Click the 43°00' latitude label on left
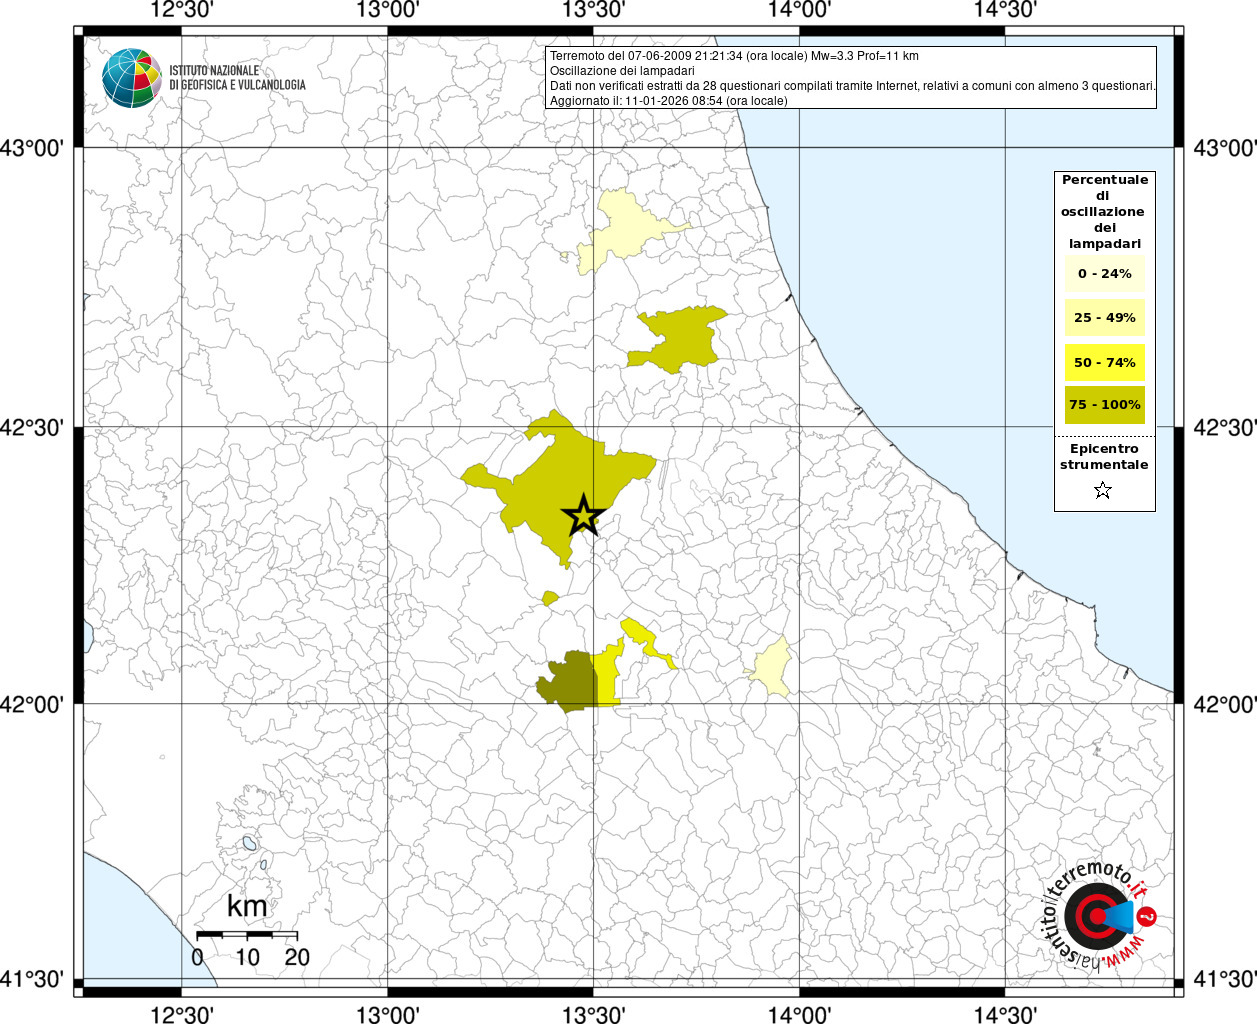 pos(38,148)
